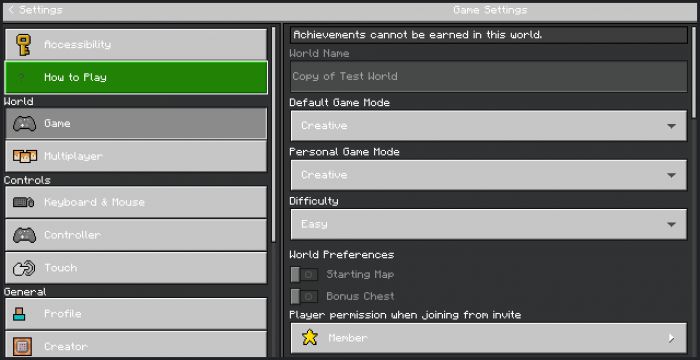Toggle the Starting Map switch

click(304, 274)
